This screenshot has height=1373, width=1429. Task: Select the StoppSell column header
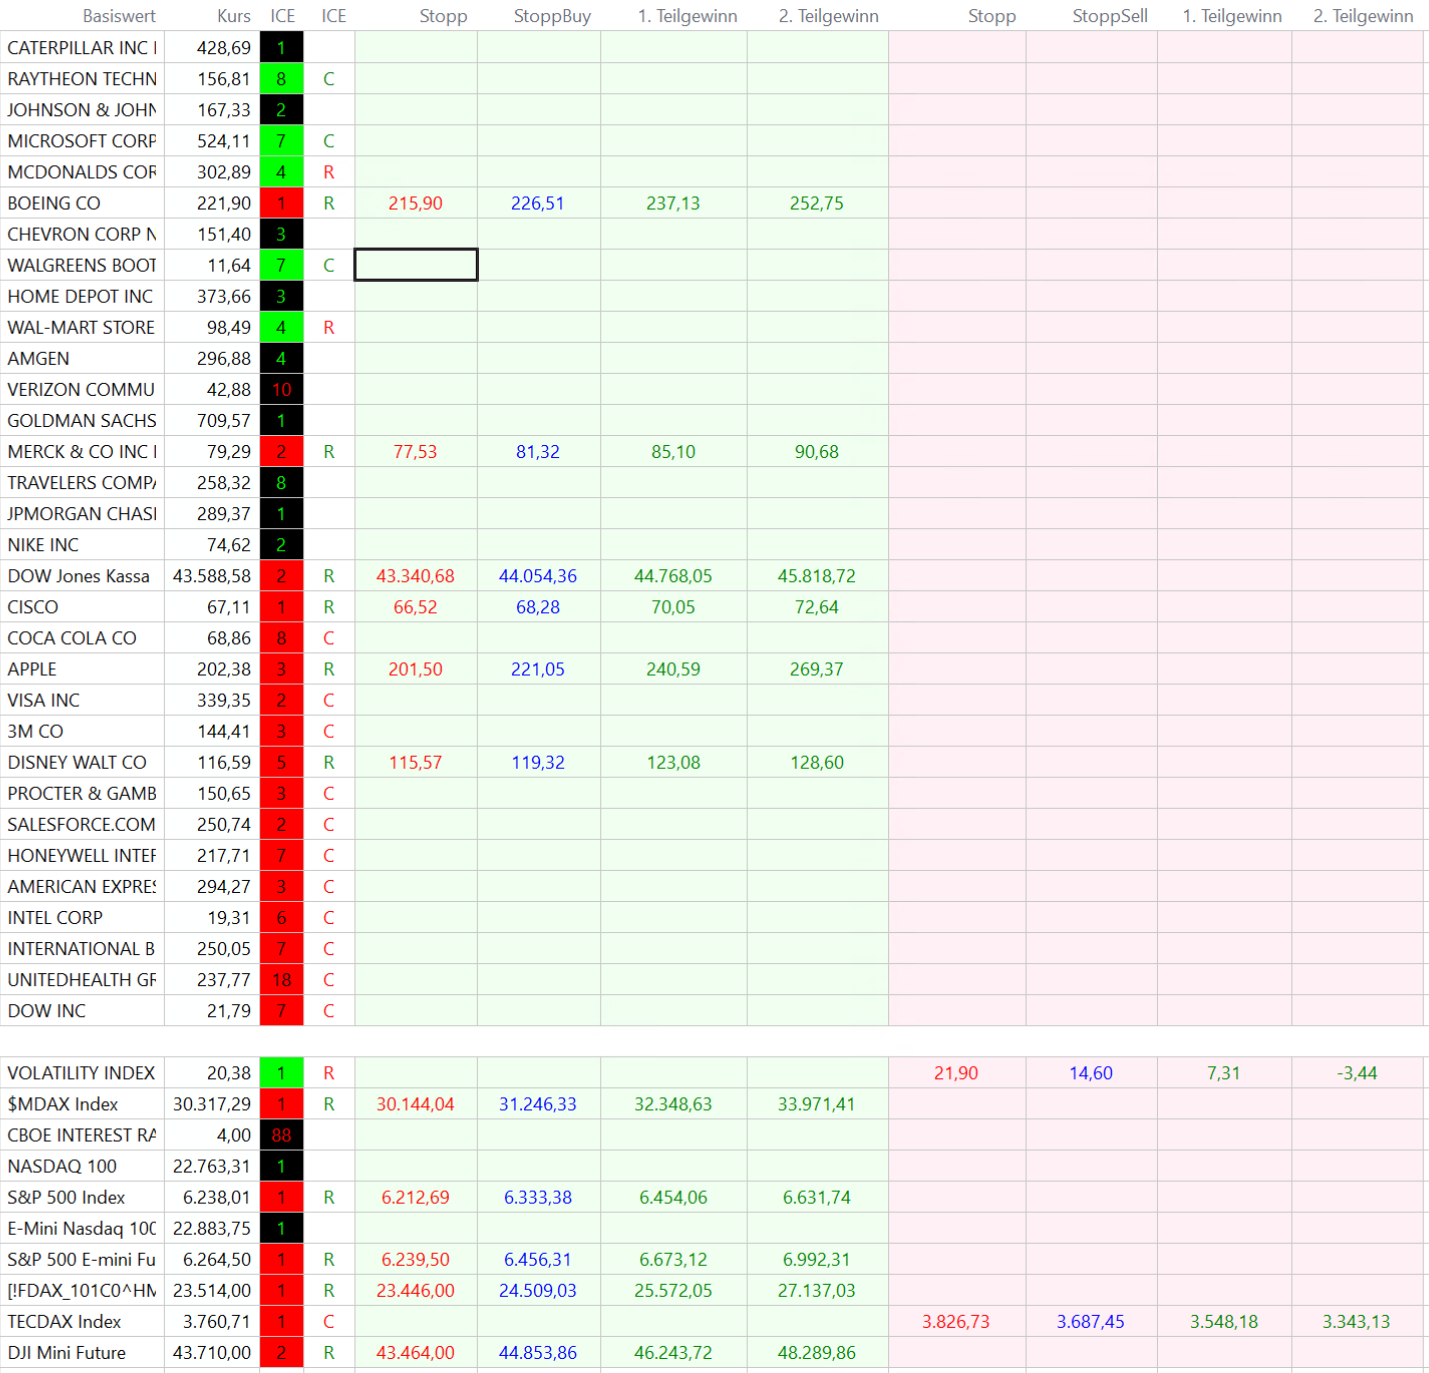click(1109, 16)
